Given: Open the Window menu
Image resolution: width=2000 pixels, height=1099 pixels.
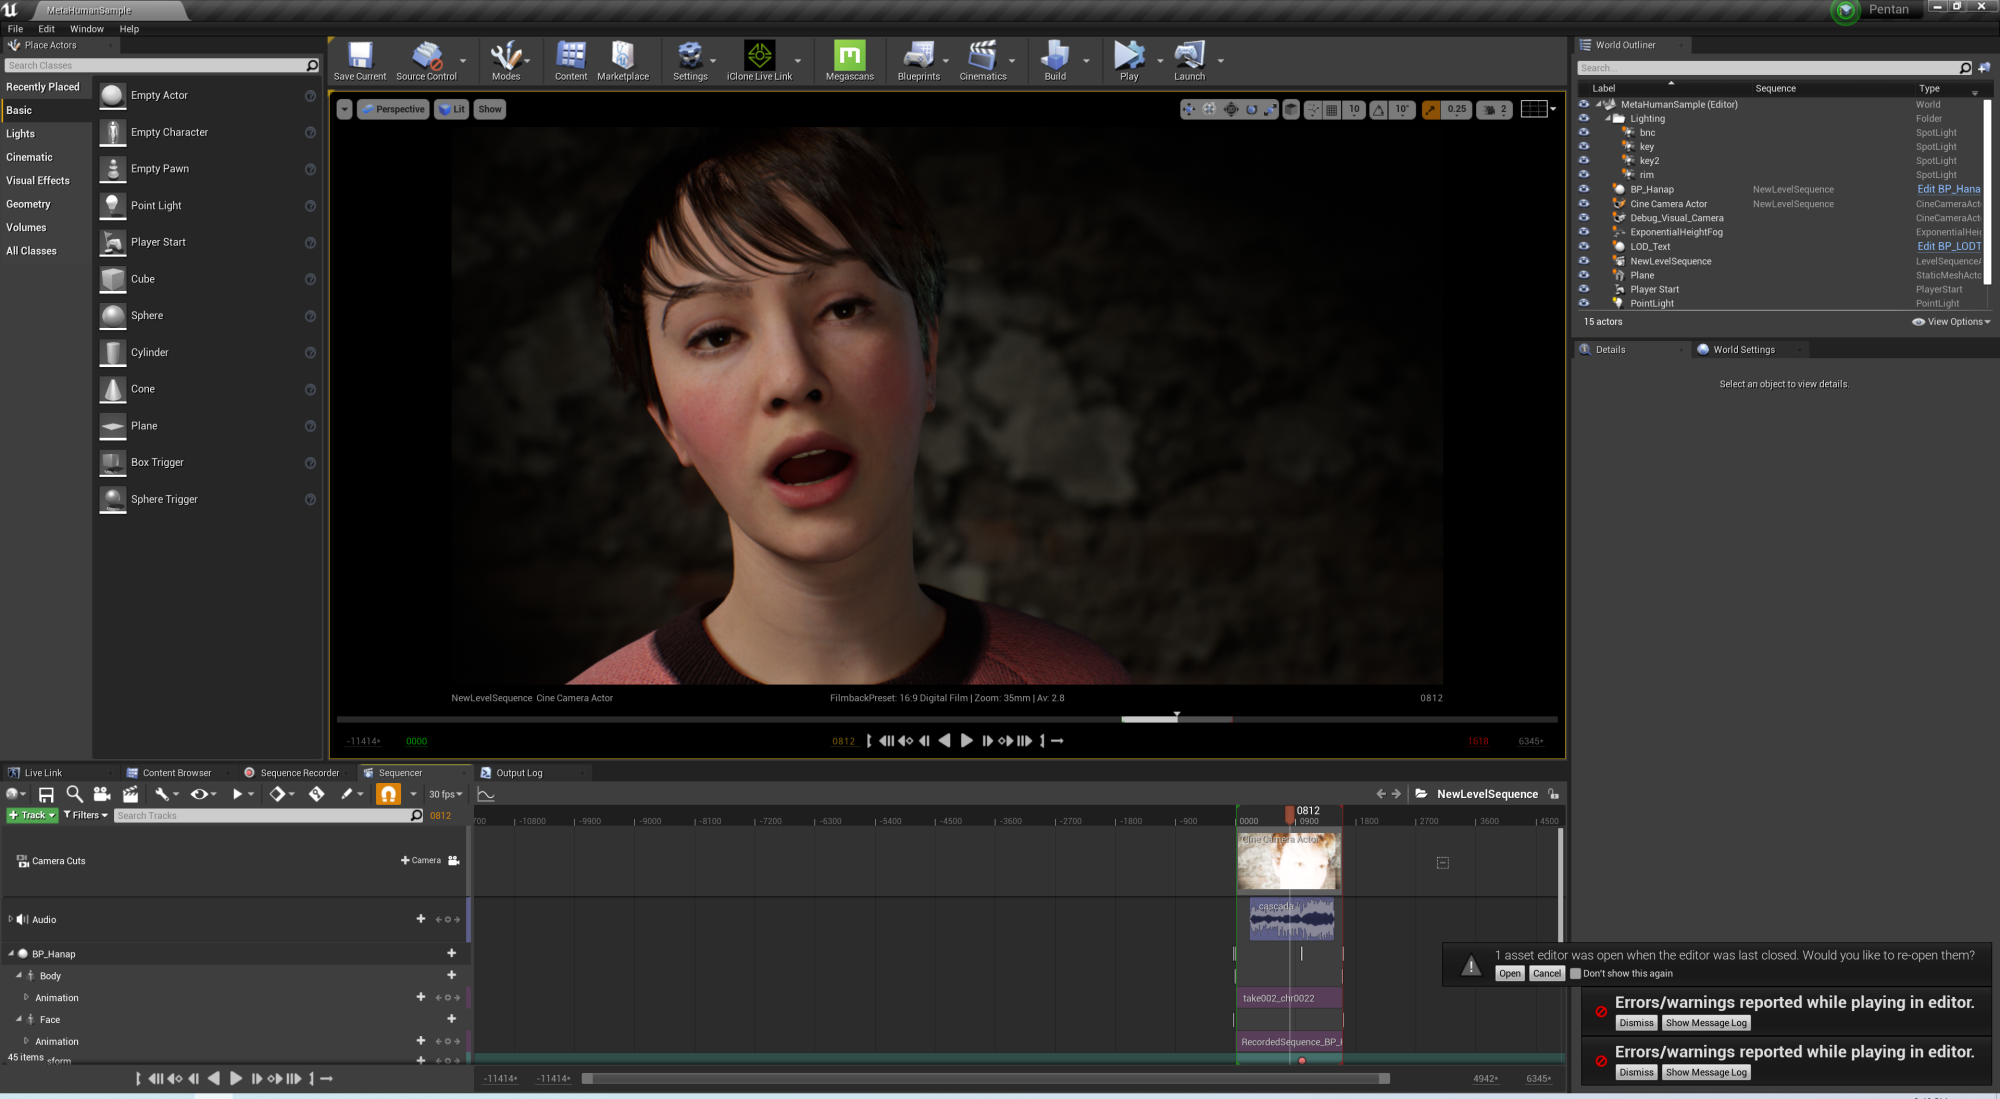Looking at the screenshot, I should 87,29.
